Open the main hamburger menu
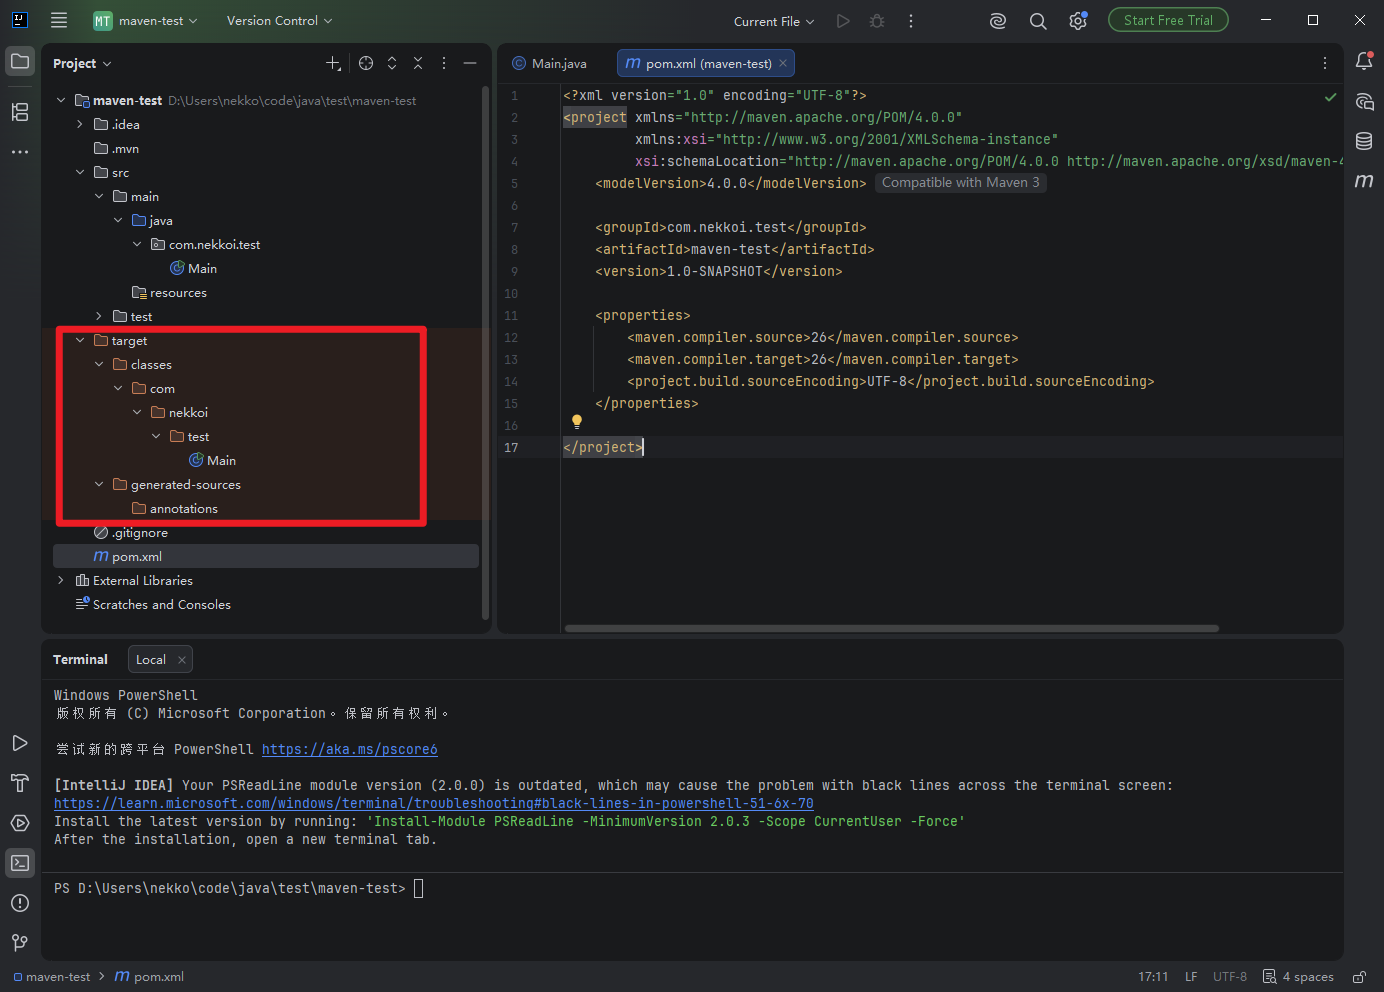The width and height of the screenshot is (1384, 992). point(59,20)
